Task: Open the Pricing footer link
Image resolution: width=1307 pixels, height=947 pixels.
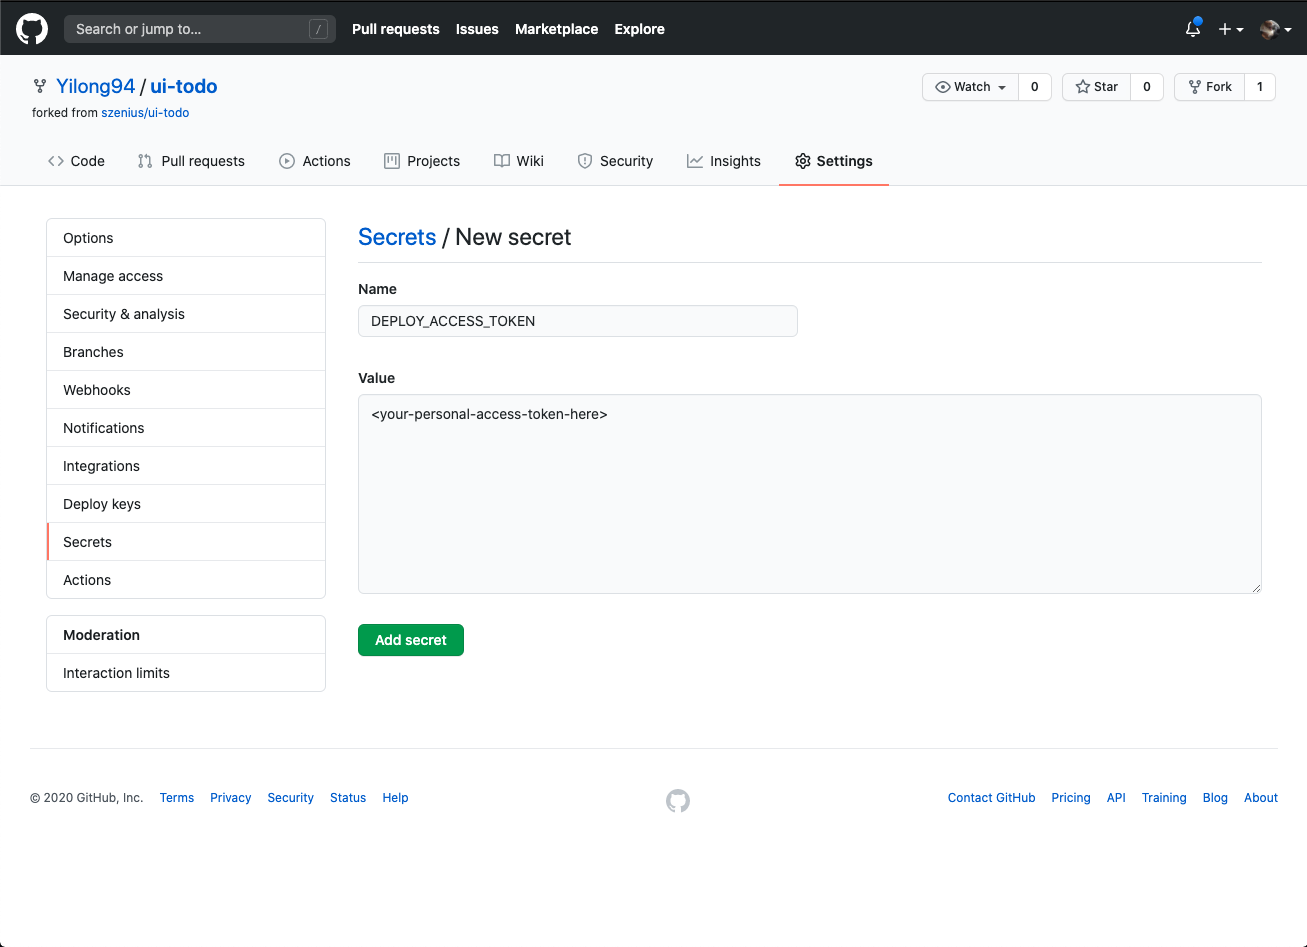Action: pos(1071,798)
